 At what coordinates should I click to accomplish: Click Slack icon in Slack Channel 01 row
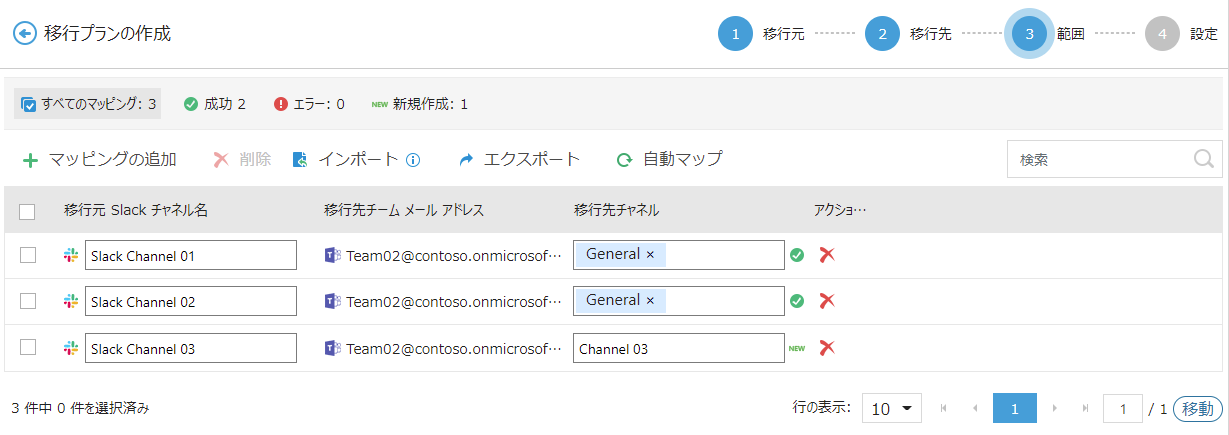click(71, 256)
